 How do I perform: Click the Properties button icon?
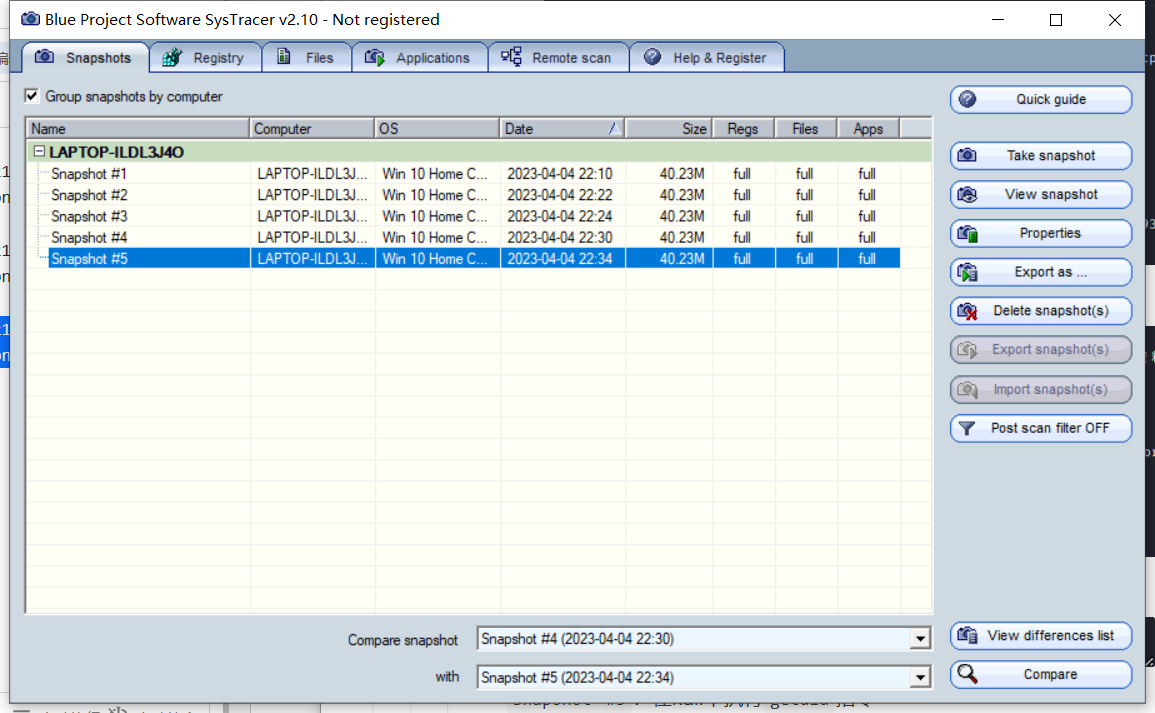[967, 233]
